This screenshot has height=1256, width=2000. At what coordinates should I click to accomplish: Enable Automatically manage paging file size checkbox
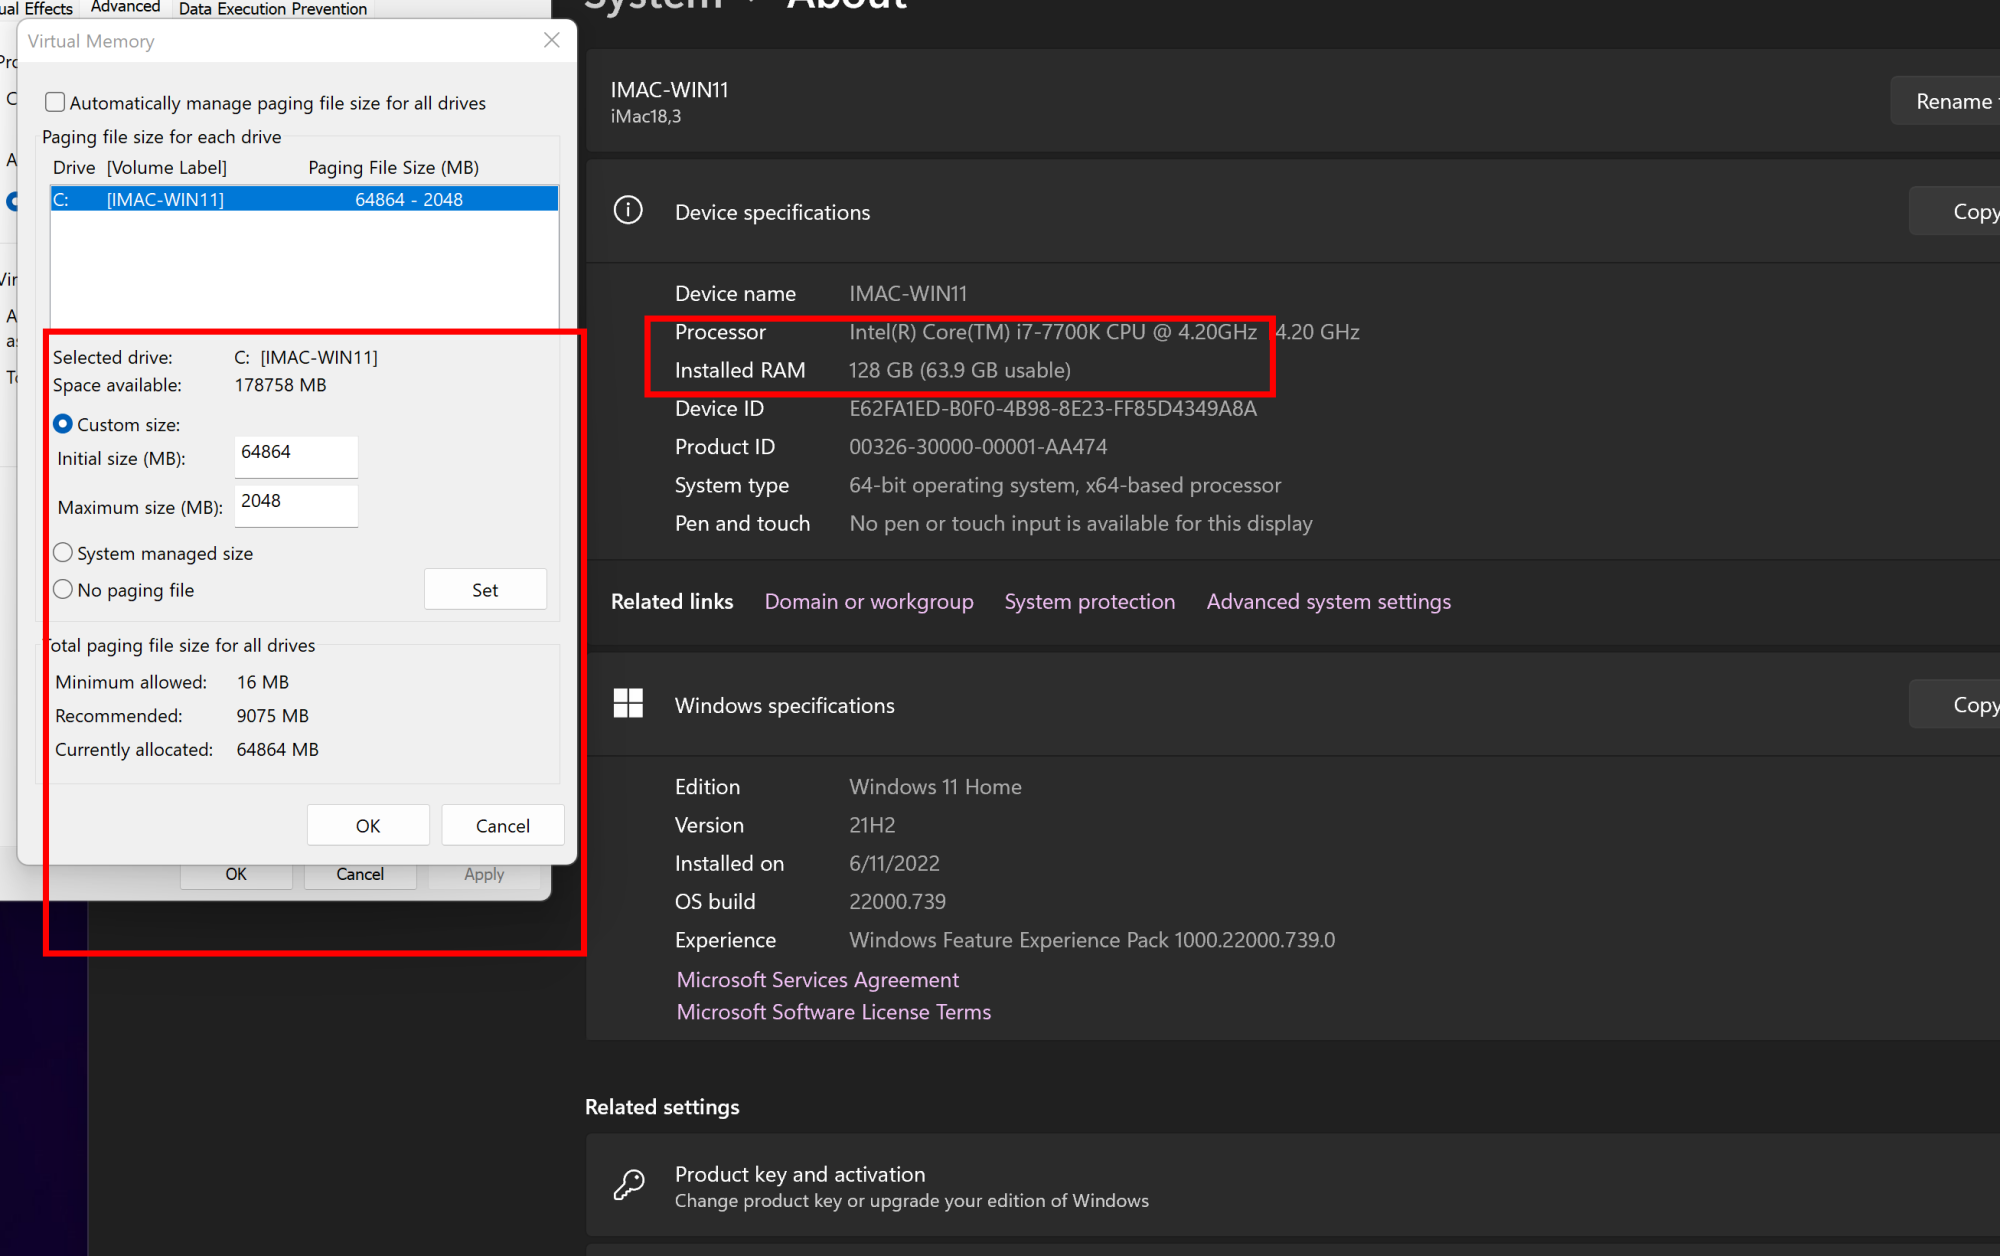(x=56, y=103)
